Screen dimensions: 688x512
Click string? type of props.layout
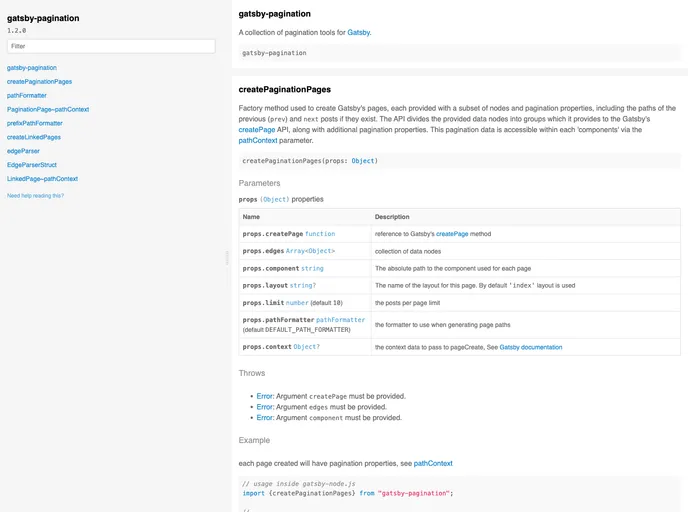[303, 285]
